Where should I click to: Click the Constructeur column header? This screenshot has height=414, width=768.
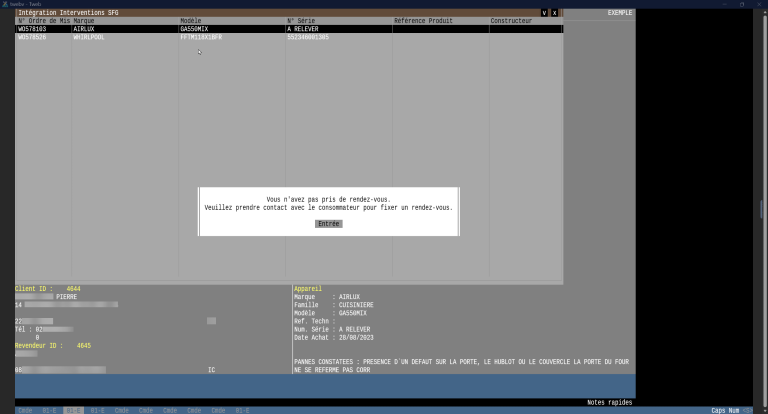[511, 21]
